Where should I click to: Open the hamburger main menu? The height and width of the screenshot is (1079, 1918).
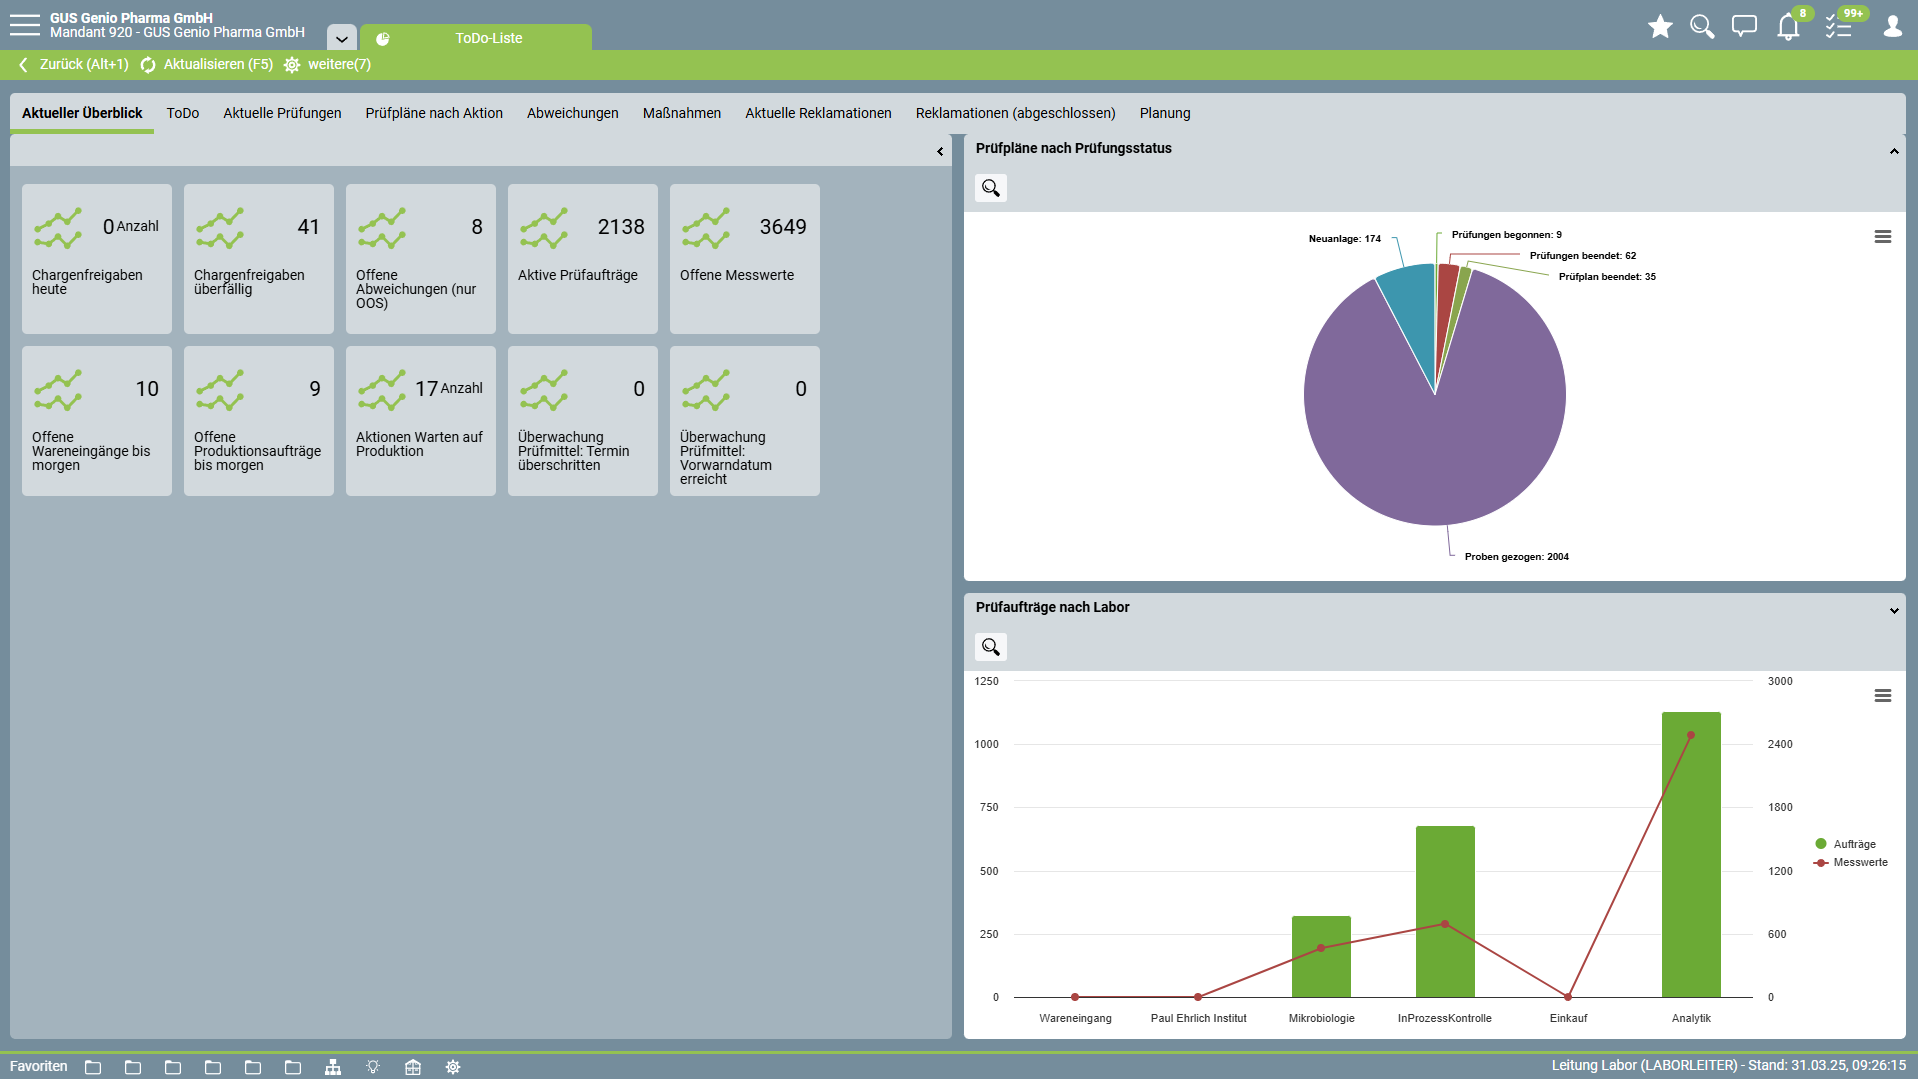pos(24,25)
